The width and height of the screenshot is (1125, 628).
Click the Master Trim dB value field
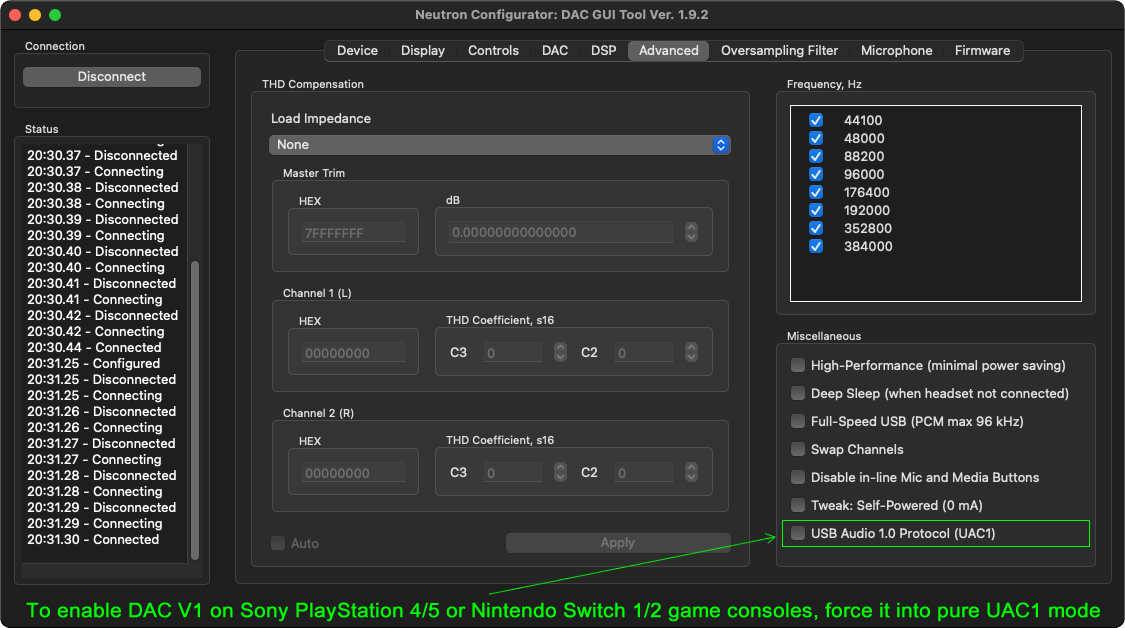point(560,233)
